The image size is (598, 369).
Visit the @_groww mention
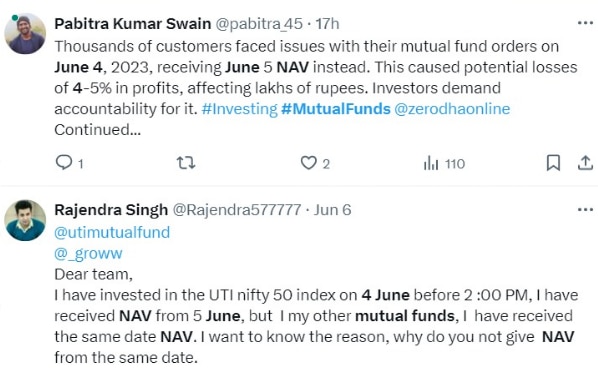88,254
